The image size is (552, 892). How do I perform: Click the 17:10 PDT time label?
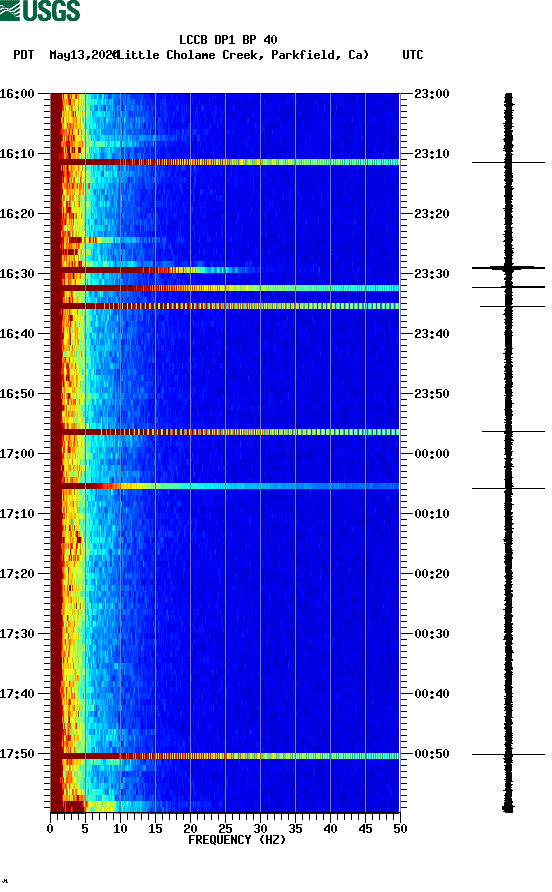point(17,514)
